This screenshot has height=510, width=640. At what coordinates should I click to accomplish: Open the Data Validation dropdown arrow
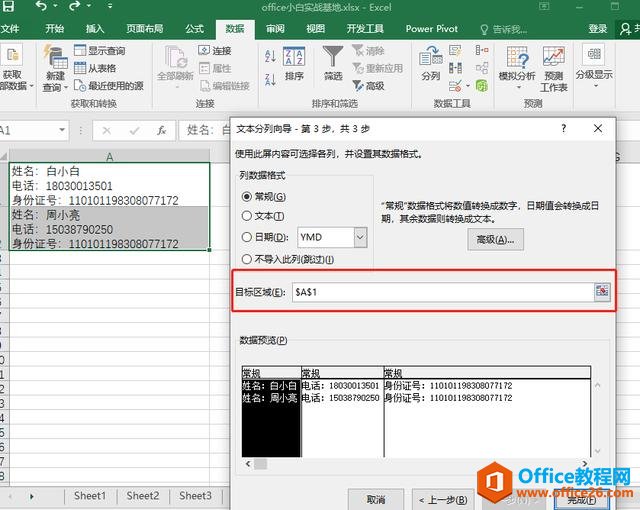(x=468, y=86)
